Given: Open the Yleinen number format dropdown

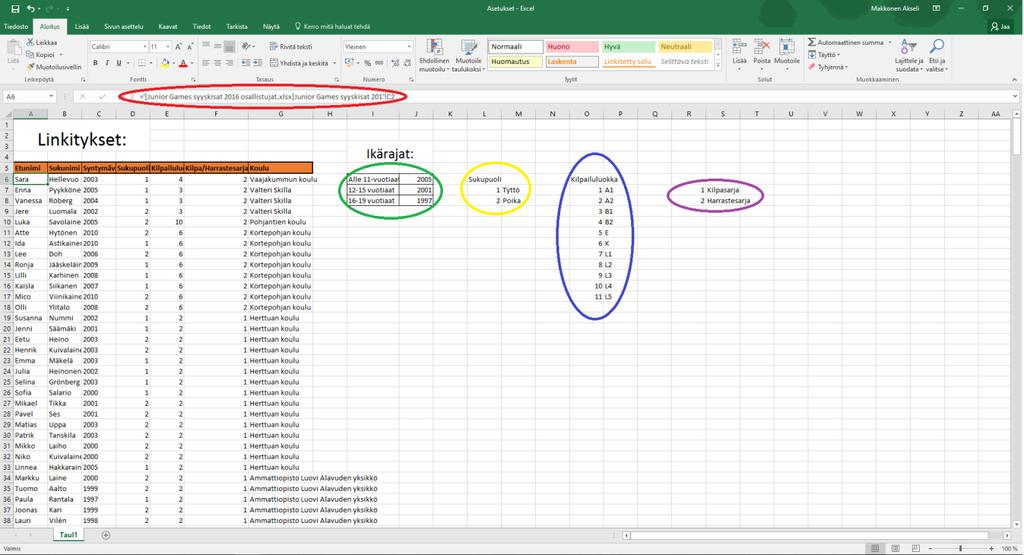Looking at the screenshot, I should pyautogui.click(x=409, y=47).
